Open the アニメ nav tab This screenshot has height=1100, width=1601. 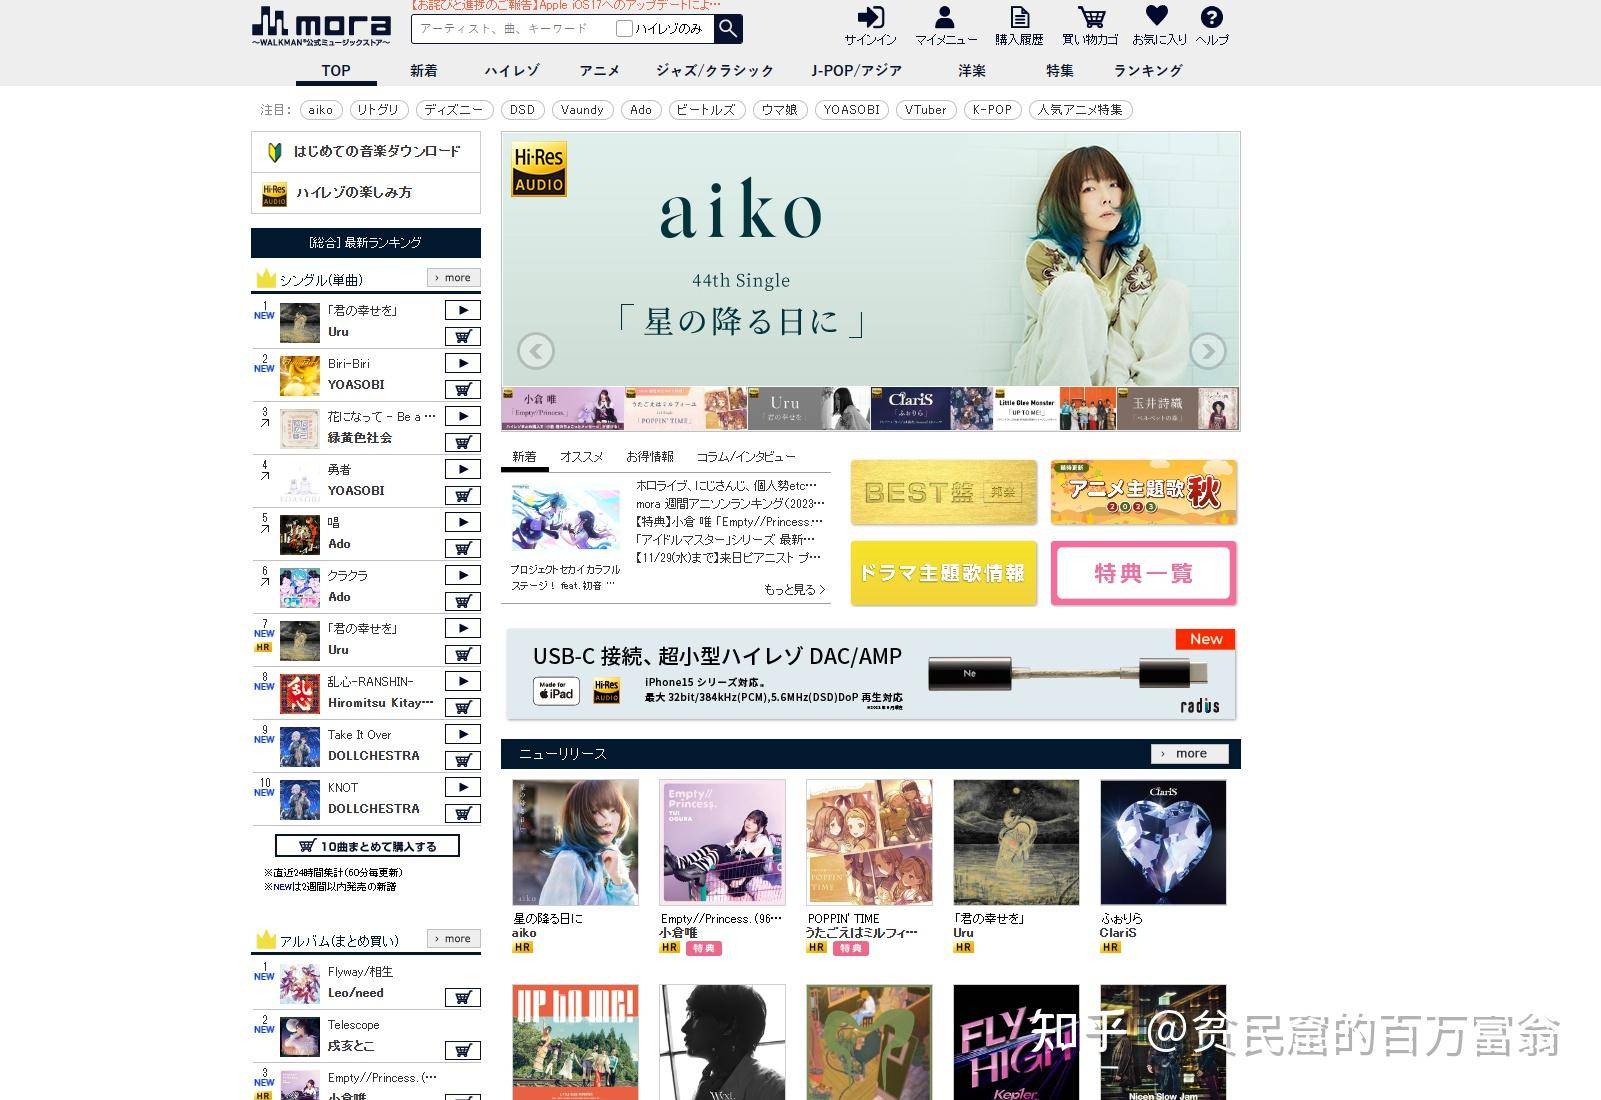(x=600, y=71)
